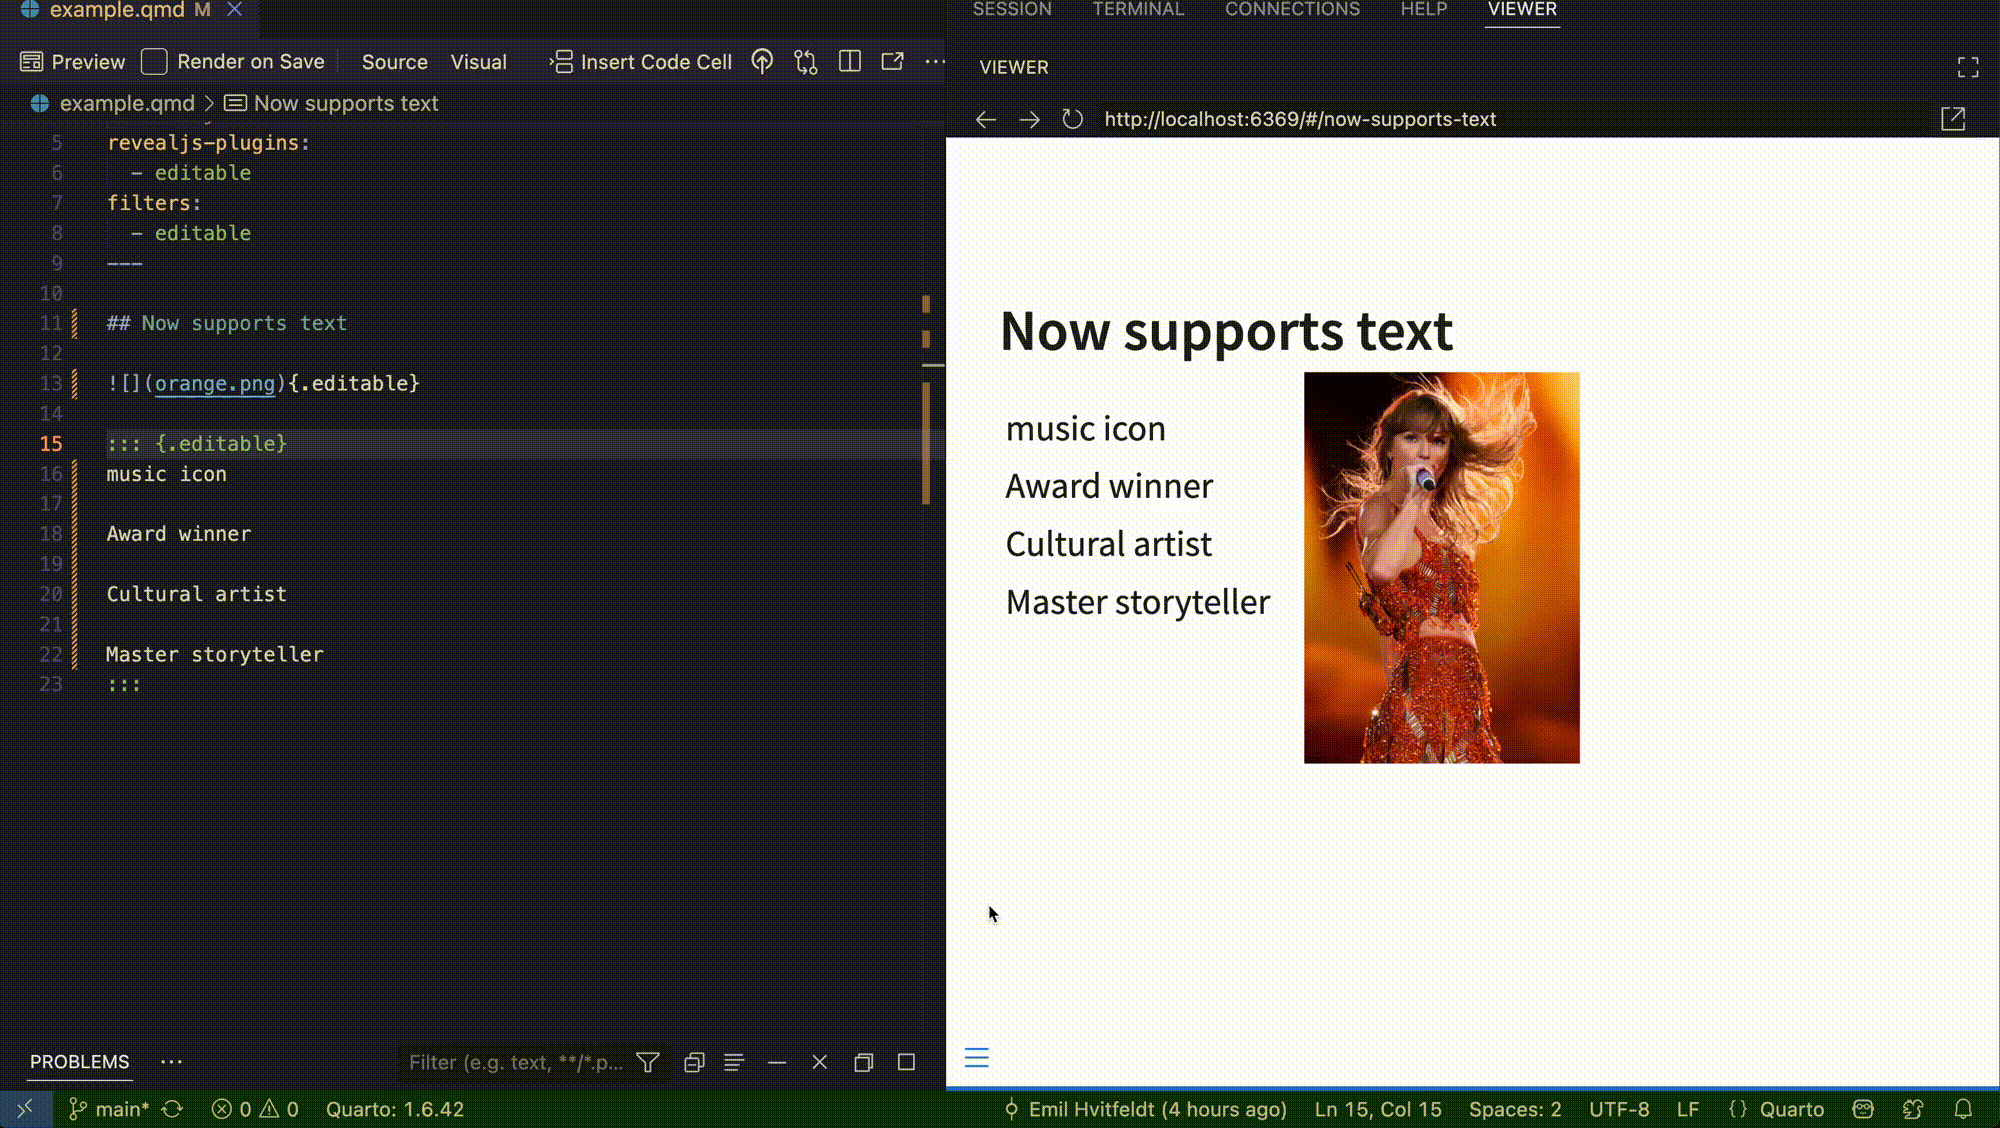
Task: Maximize the viewer panel
Action: pyautogui.click(x=1967, y=67)
